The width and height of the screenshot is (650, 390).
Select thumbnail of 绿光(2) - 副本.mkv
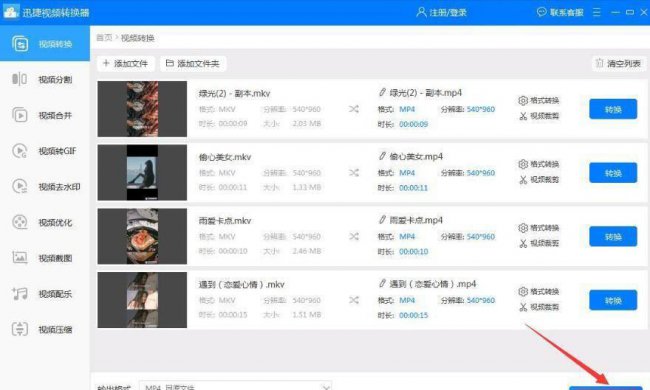[142, 109]
